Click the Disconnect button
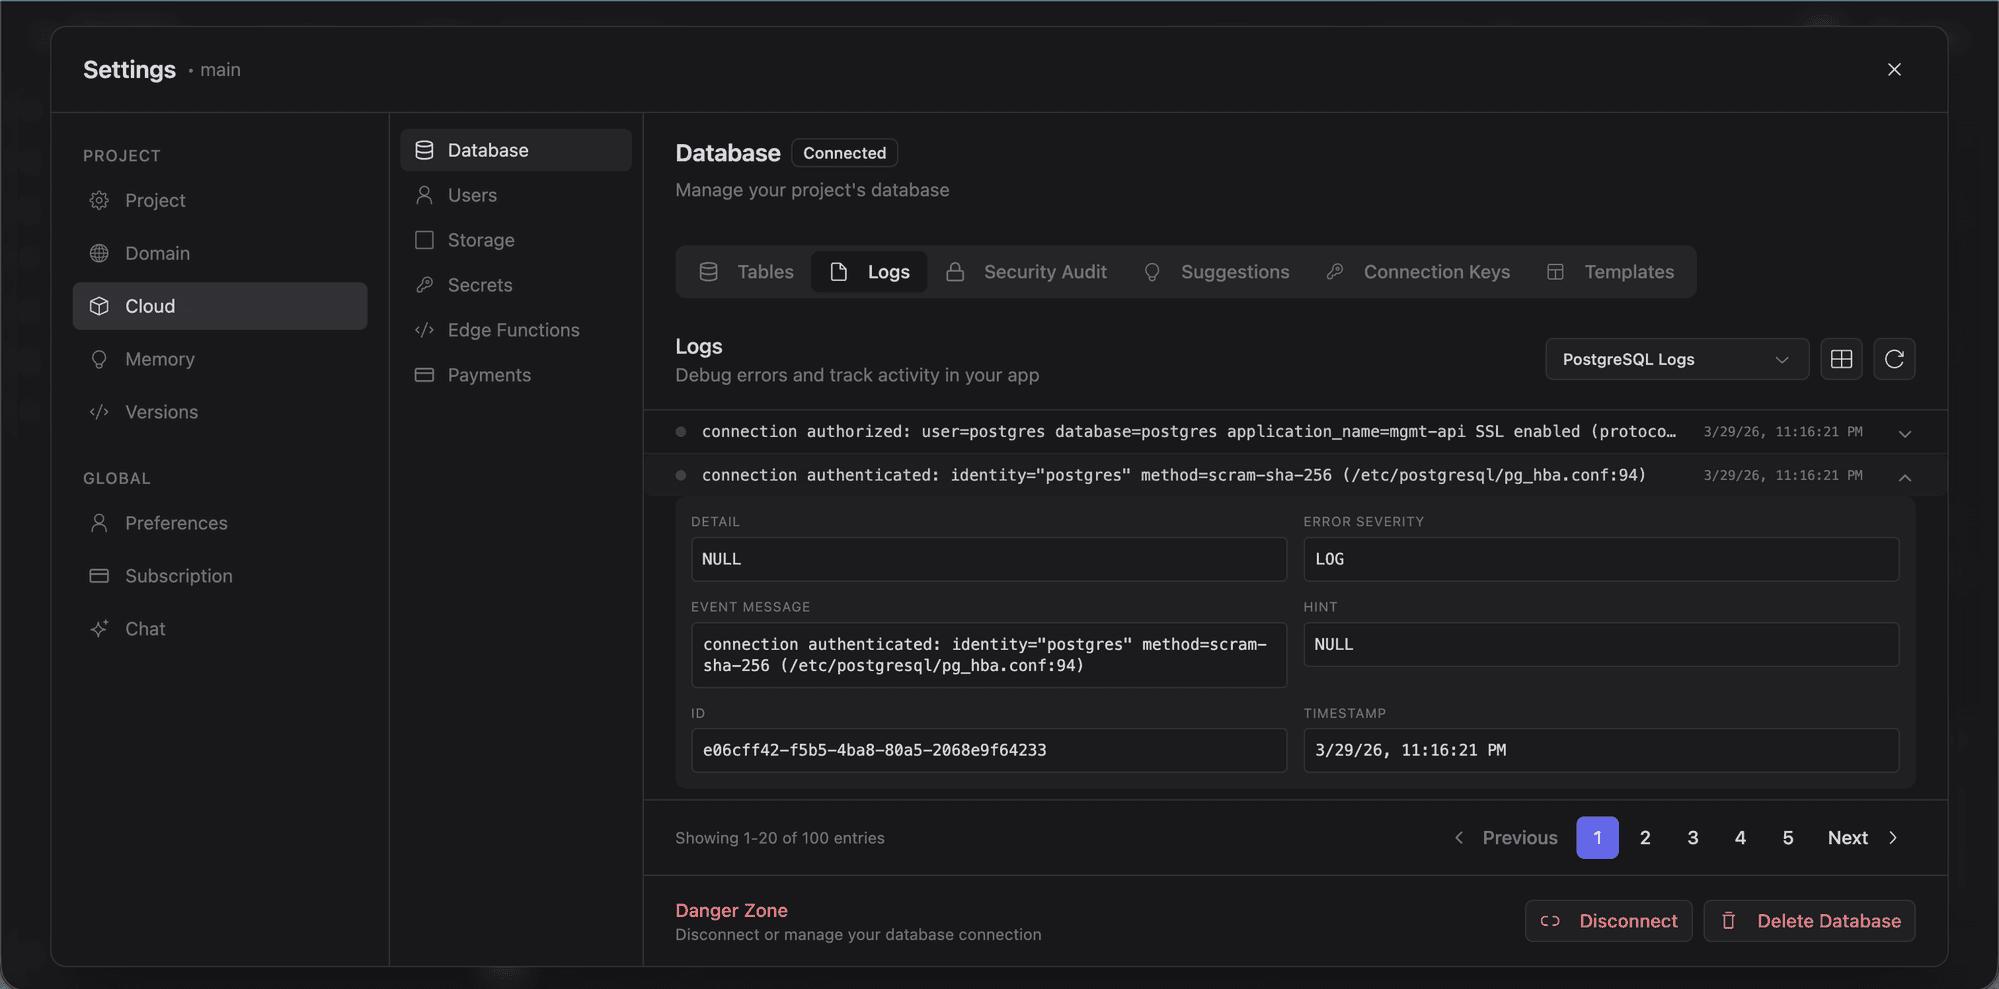This screenshot has width=1999, height=989. pos(1608,920)
